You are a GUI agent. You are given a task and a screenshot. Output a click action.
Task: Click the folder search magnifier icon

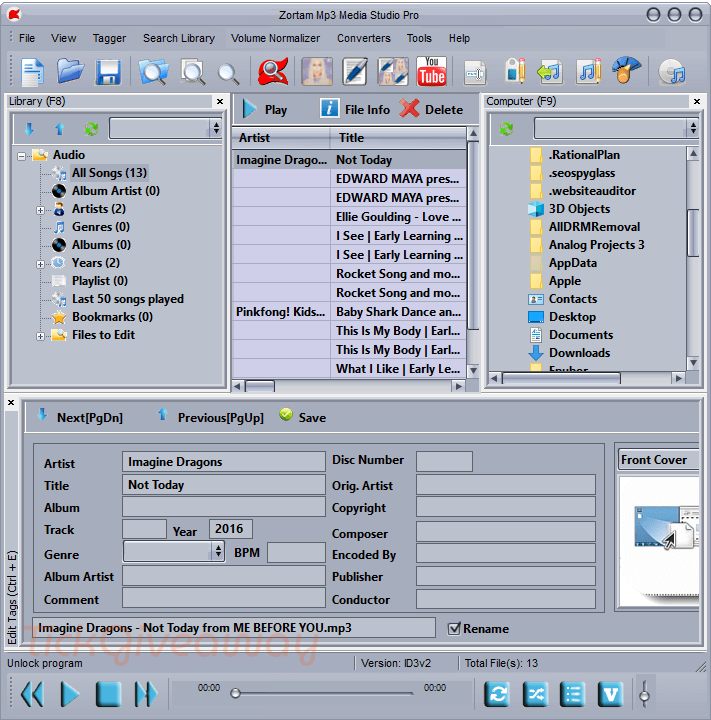[153, 72]
